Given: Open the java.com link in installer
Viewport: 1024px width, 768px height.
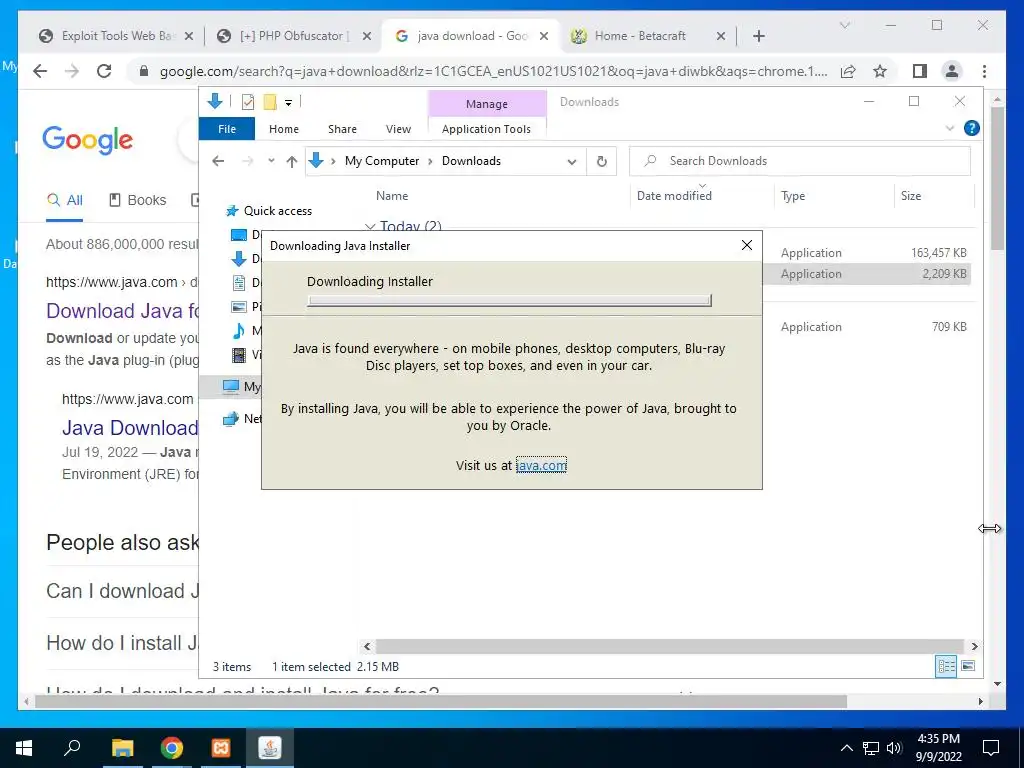Looking at the screenshot, I should [541, 465].
